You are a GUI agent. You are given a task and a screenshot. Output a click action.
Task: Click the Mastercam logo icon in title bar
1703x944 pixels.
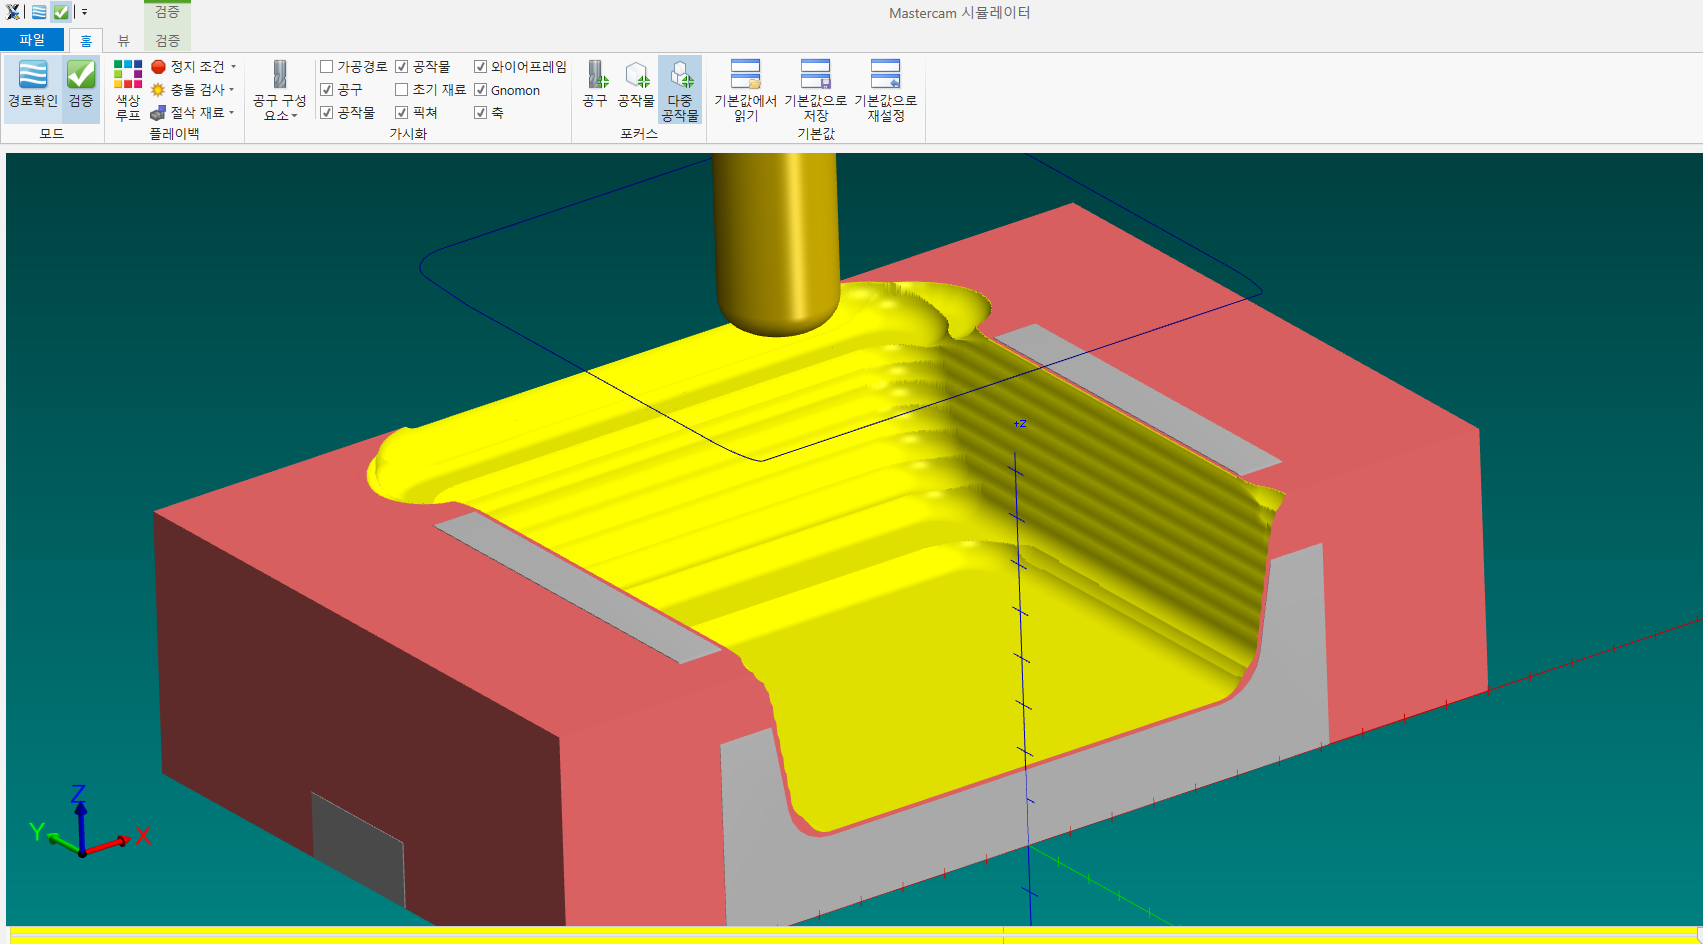[x=13, y=12]
